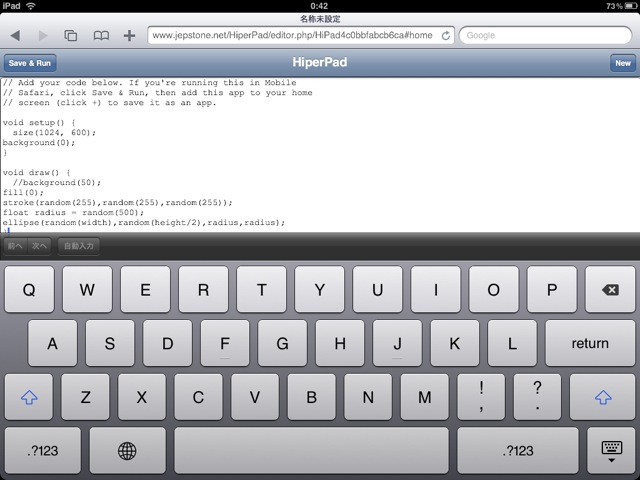Tap the left shift arrow key
640x480 pixels.
29,397
